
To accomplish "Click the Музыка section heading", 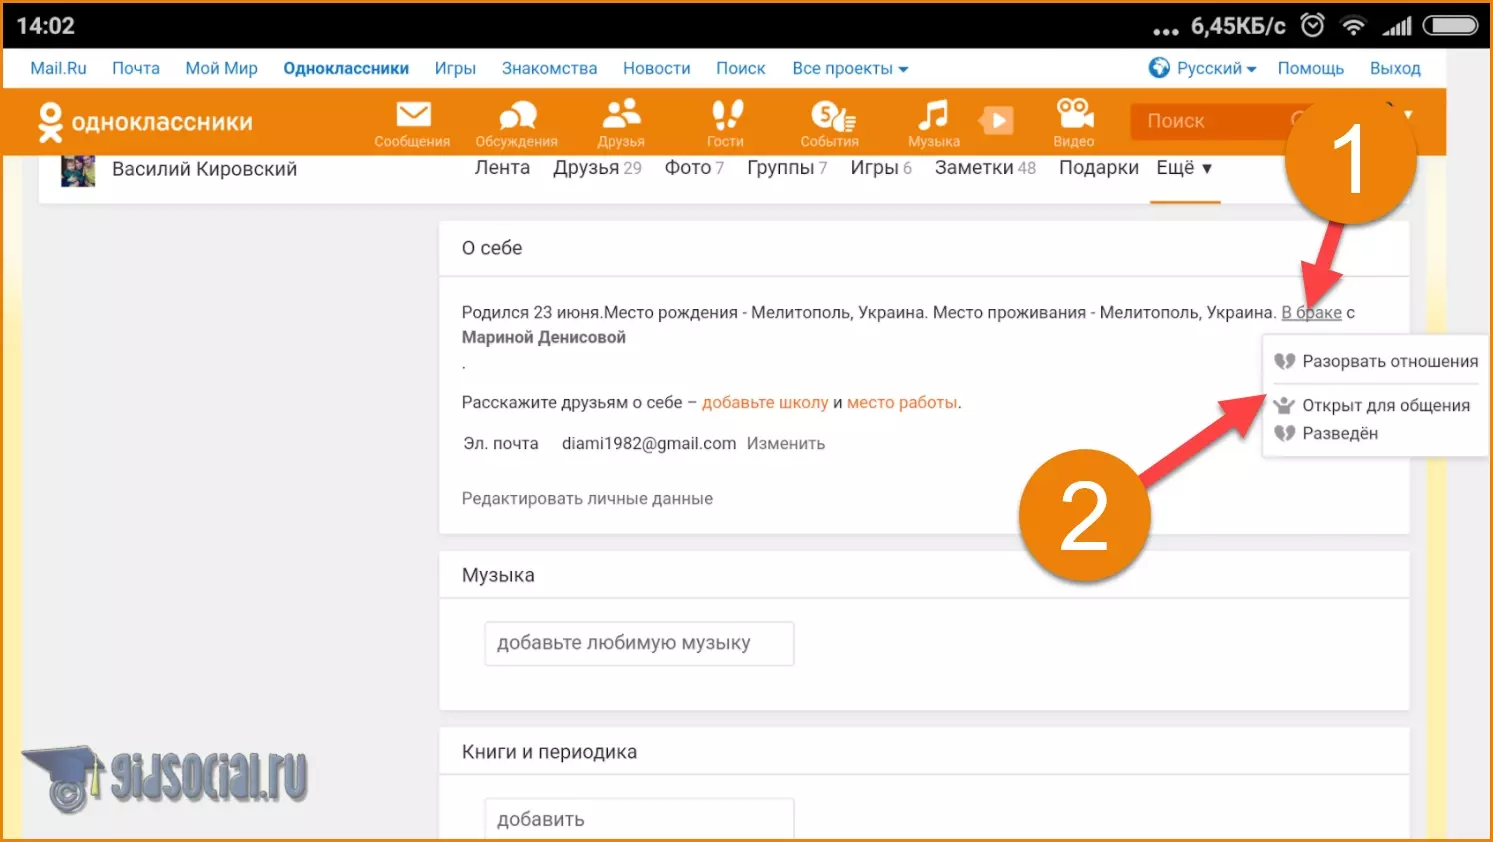I will click(x=498, y=575).
